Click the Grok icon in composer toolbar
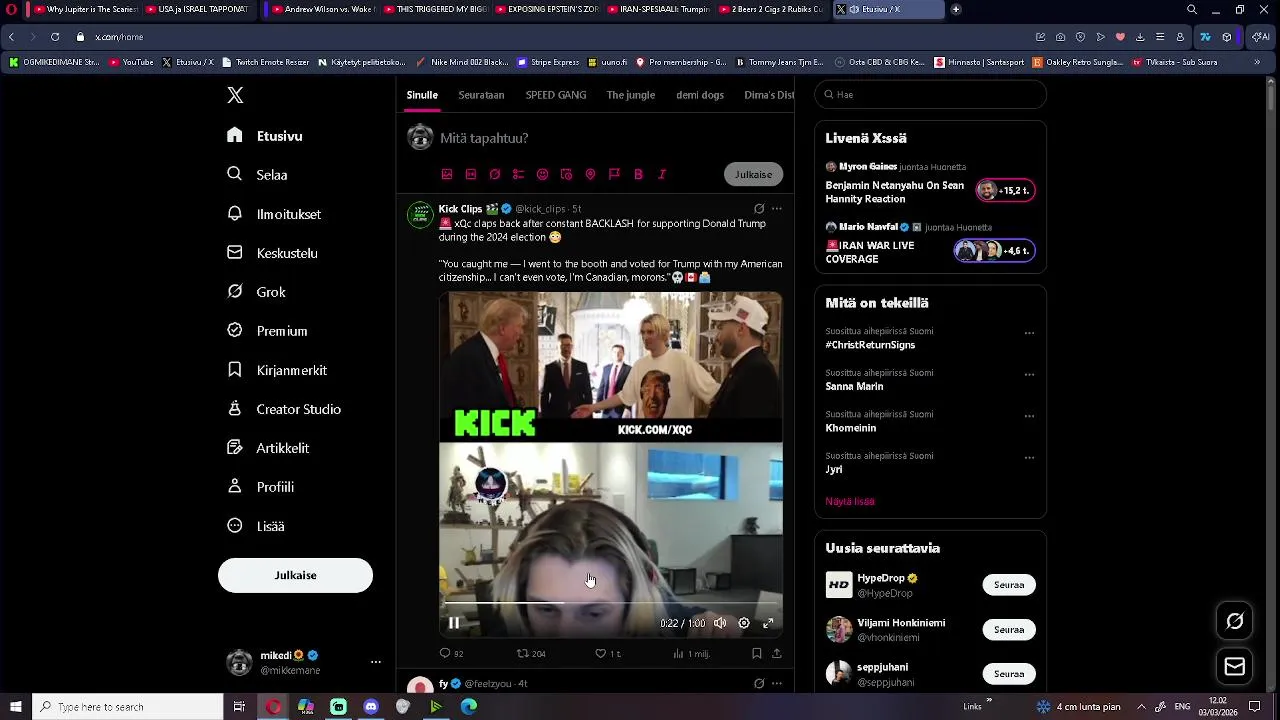The image size is (1280, 720). pyautogui.click(x=495, y=174)
